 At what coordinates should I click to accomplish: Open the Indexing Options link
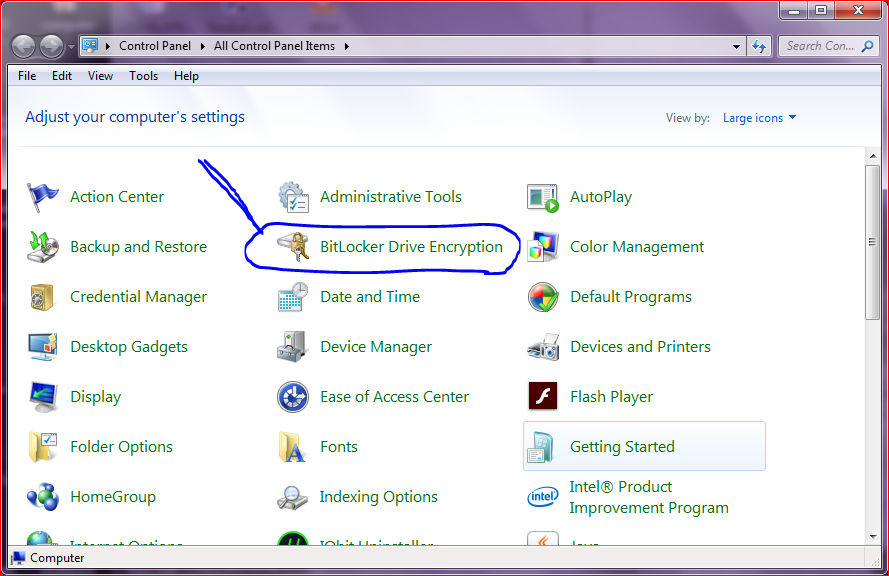(x=378, y=497)
